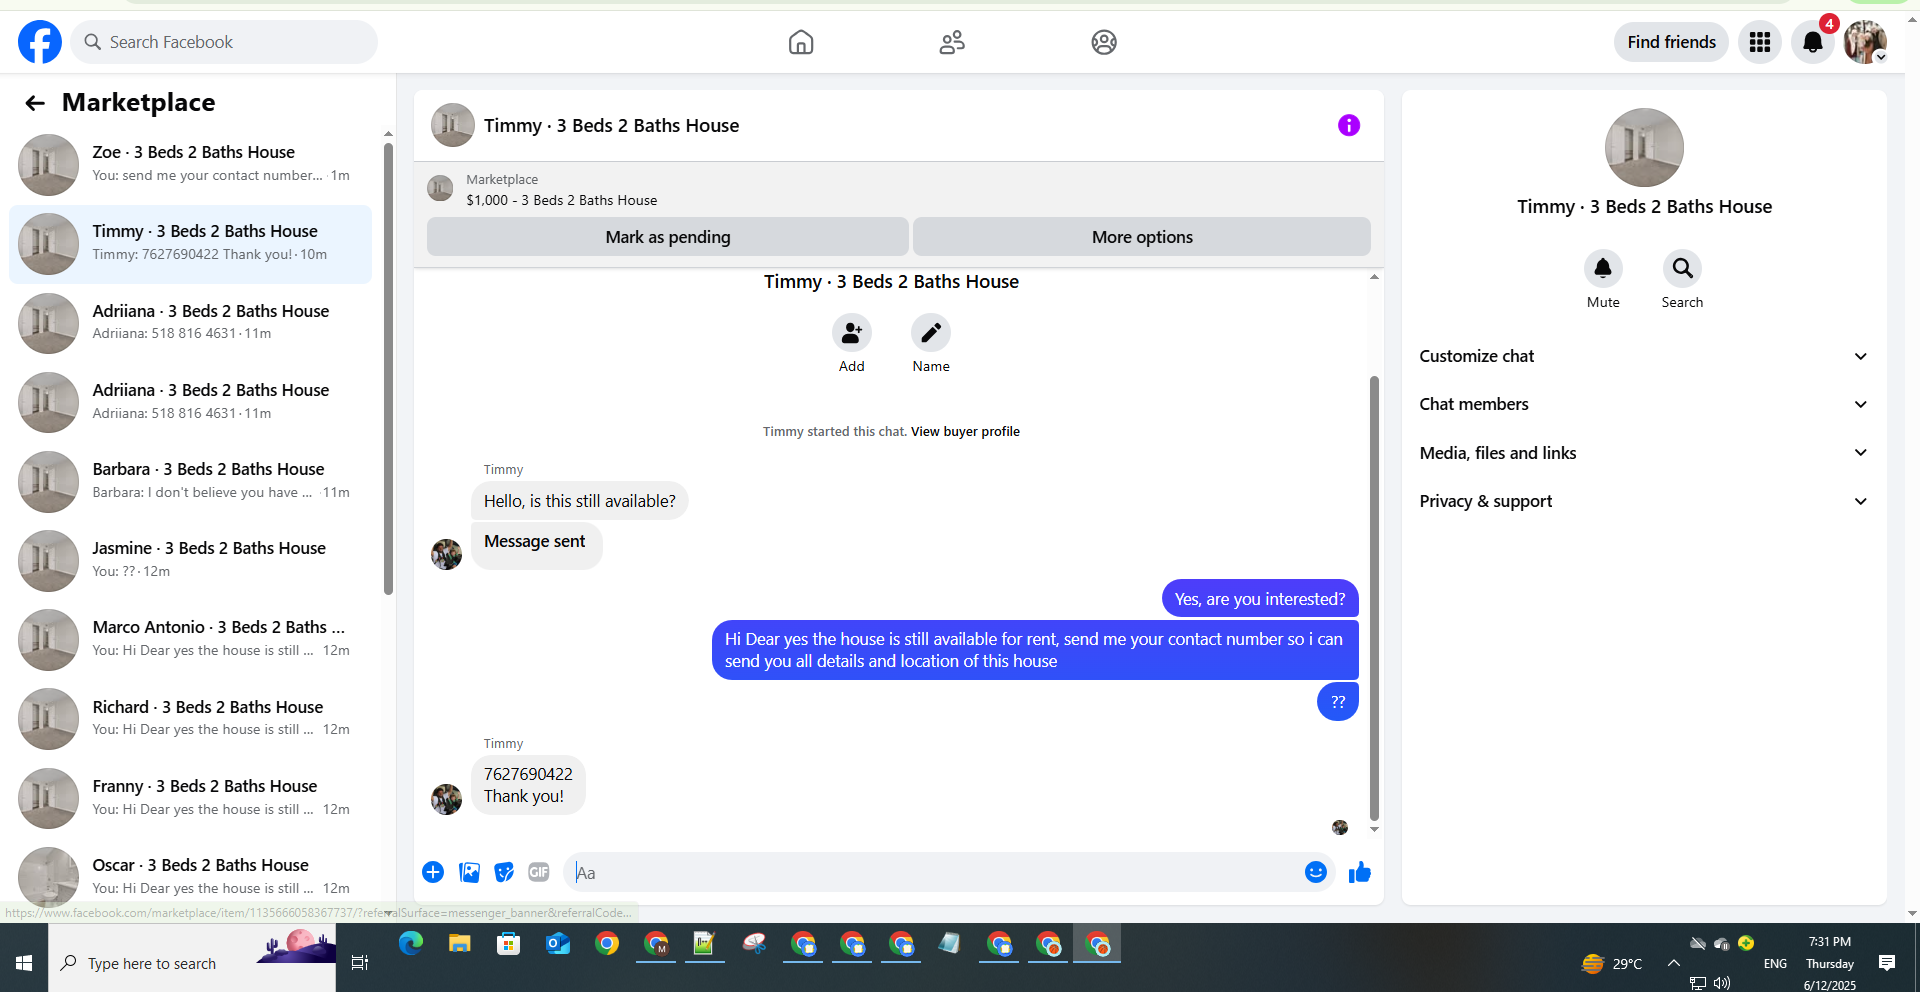The width and height of the screenshot is (1920, 992).
Task: Click Mark as pending button
Action: click(x=668, y=237)
